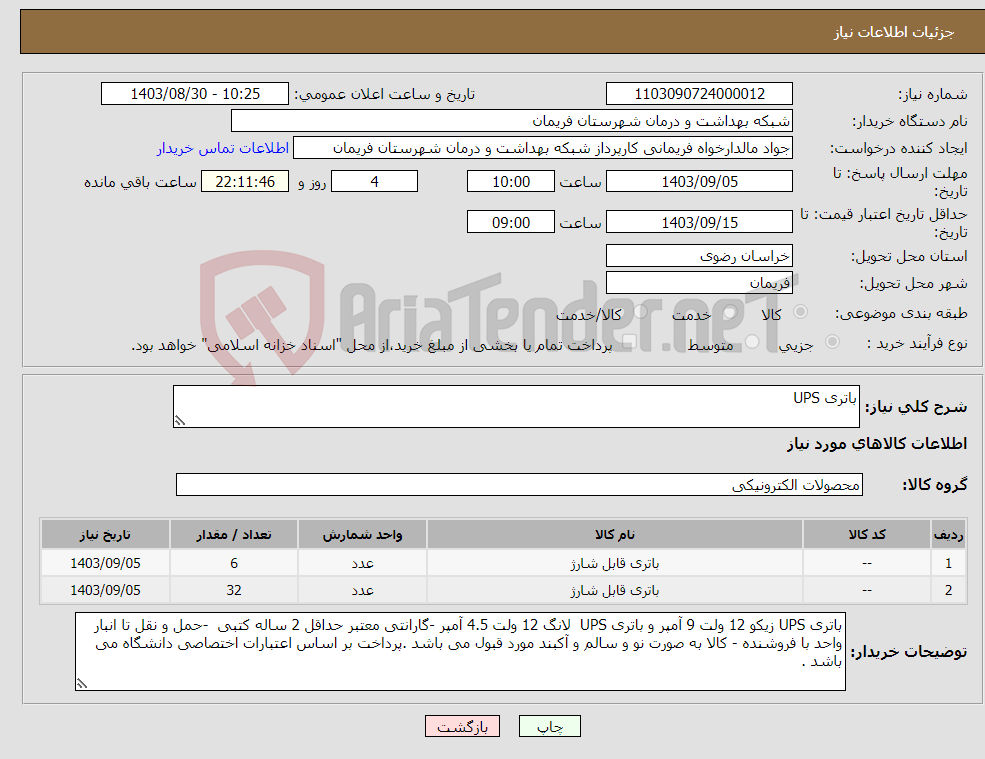Click the نام کالا column header
The width and height of the screenshot is (985, 759).
615,535
